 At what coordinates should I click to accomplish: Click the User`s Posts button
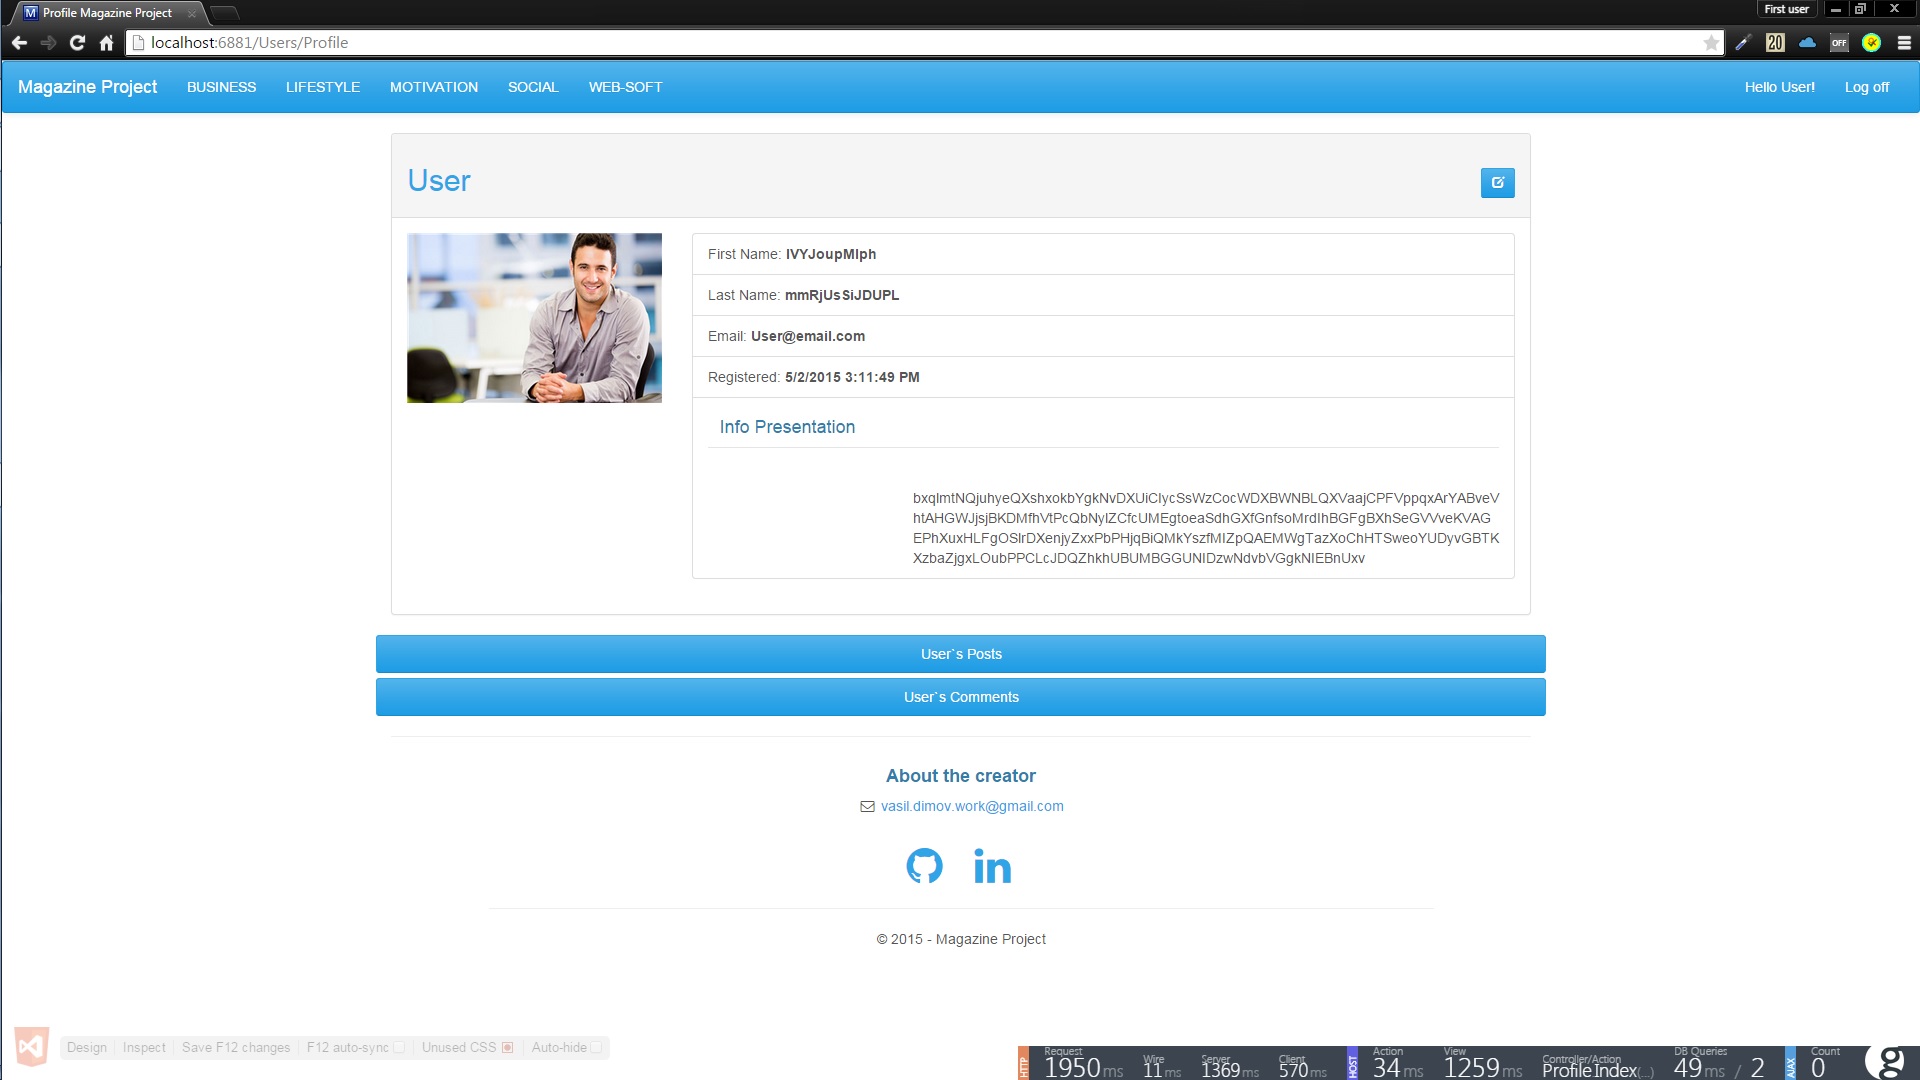[x=960, y=654]
